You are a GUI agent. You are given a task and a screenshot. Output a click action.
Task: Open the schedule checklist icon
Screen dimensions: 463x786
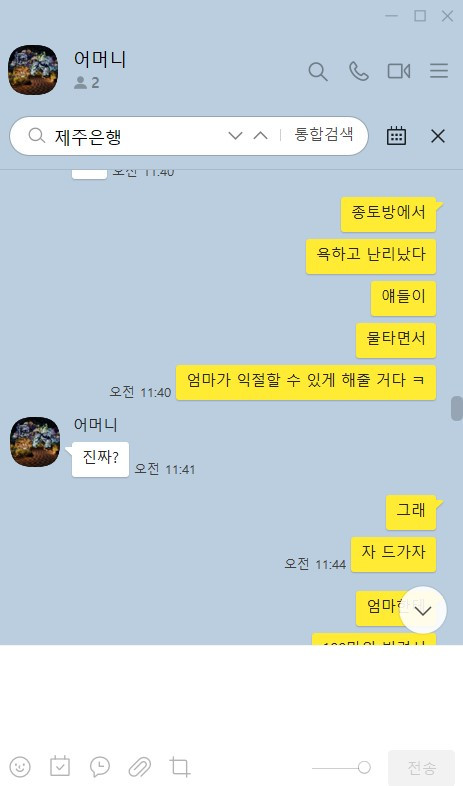click(x=60, y=766)
